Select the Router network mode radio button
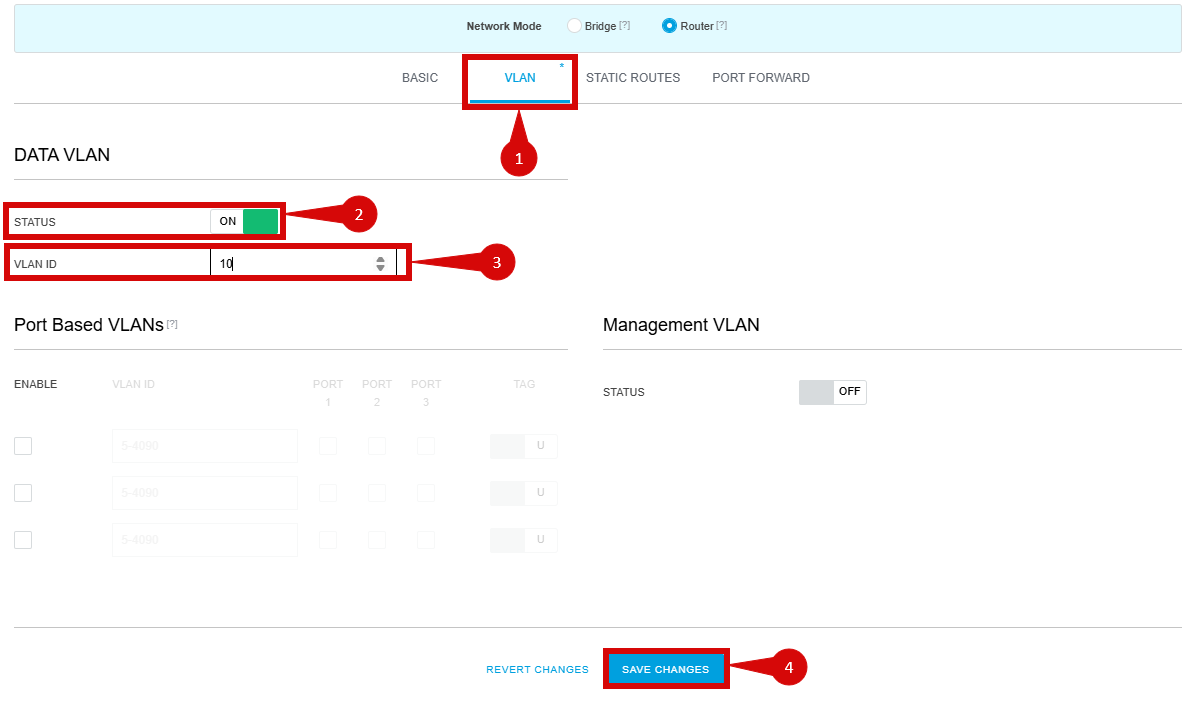 (669, 26)
